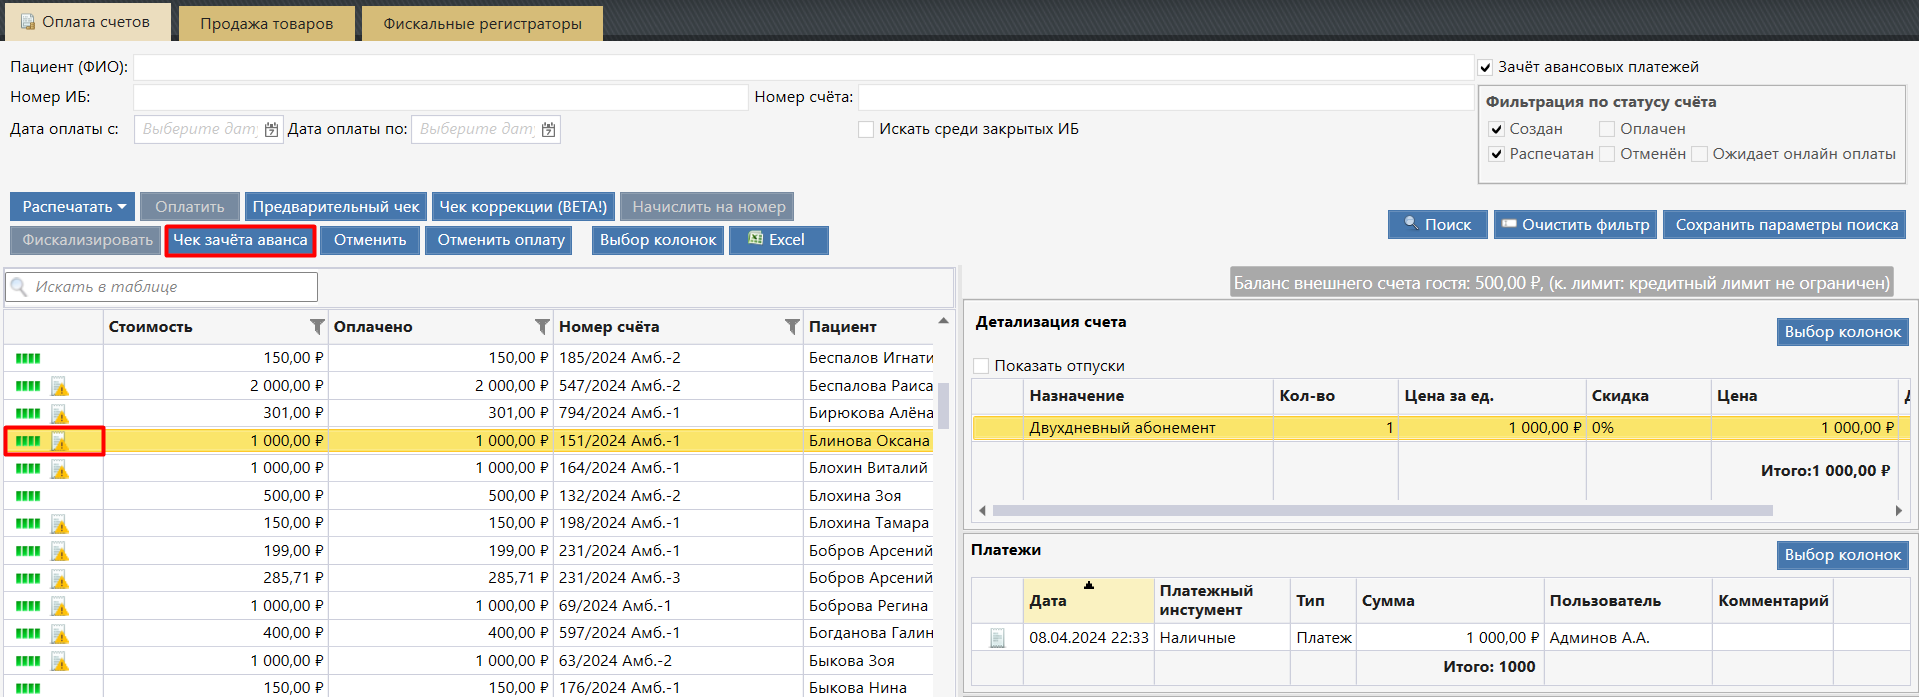Expand the Распечатать dropdown button
The image size is (1919, 697).
pos(73,207)
